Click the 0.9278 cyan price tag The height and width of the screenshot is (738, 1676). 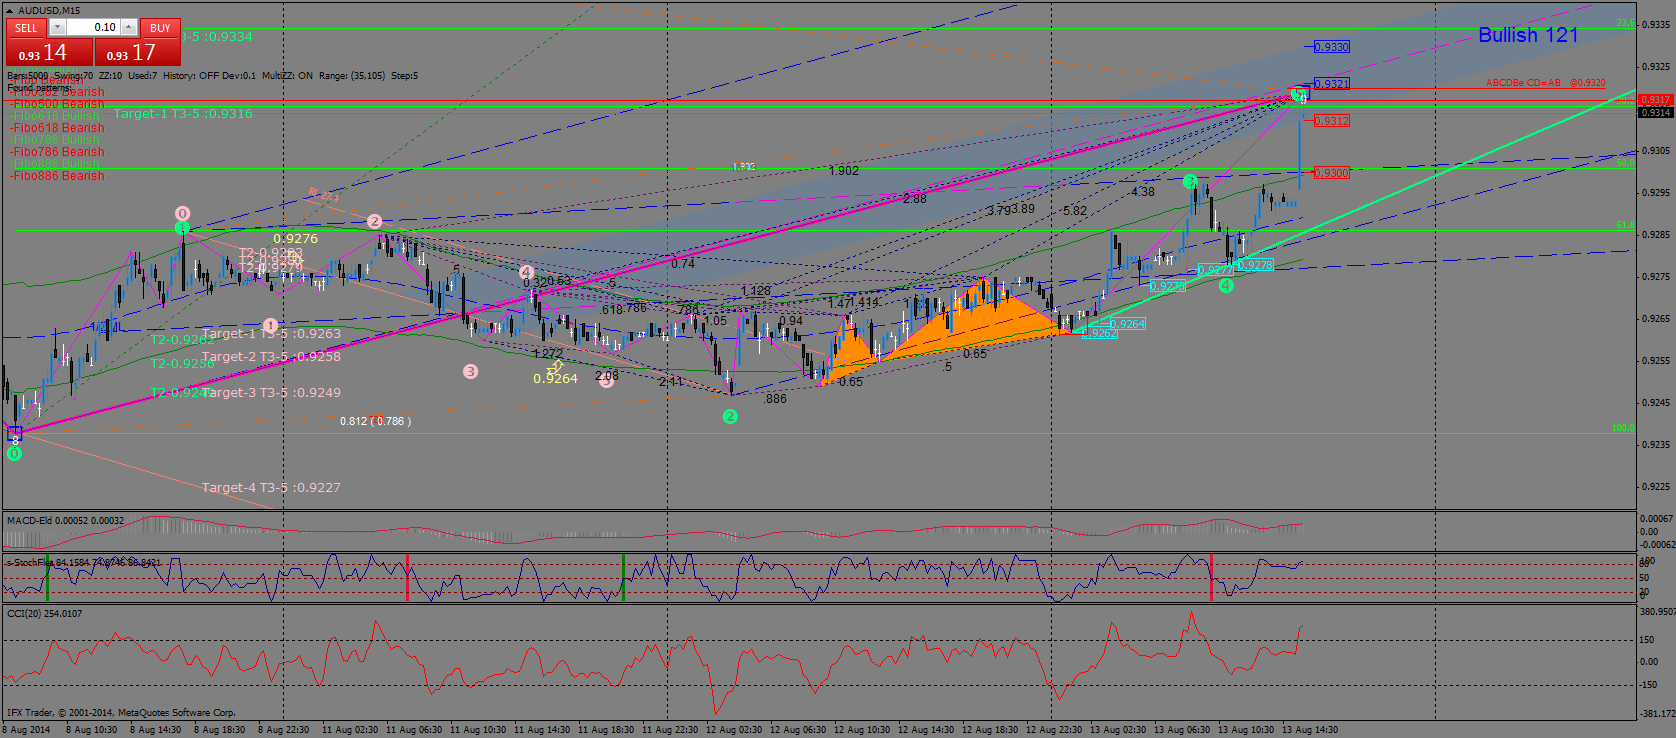[x=1255, y=265]
